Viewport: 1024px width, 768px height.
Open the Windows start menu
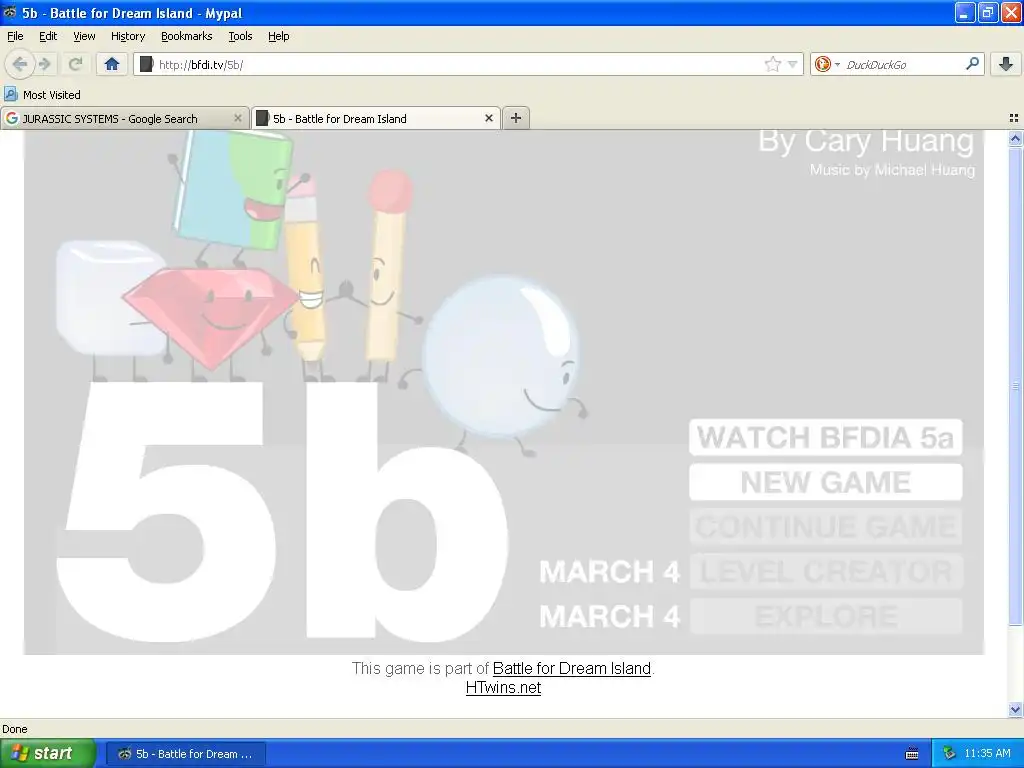pos(48,753)
